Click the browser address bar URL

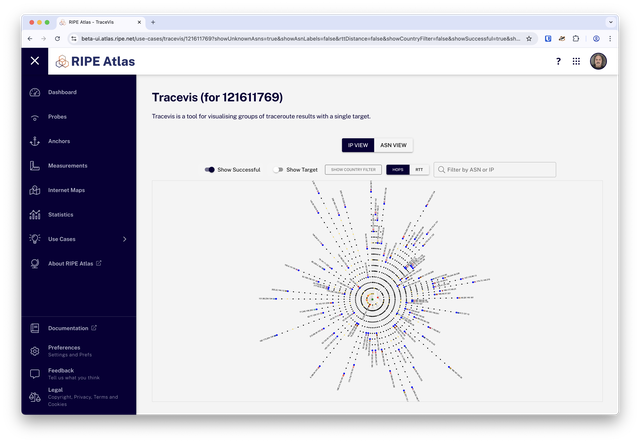(x=300, y=38)
